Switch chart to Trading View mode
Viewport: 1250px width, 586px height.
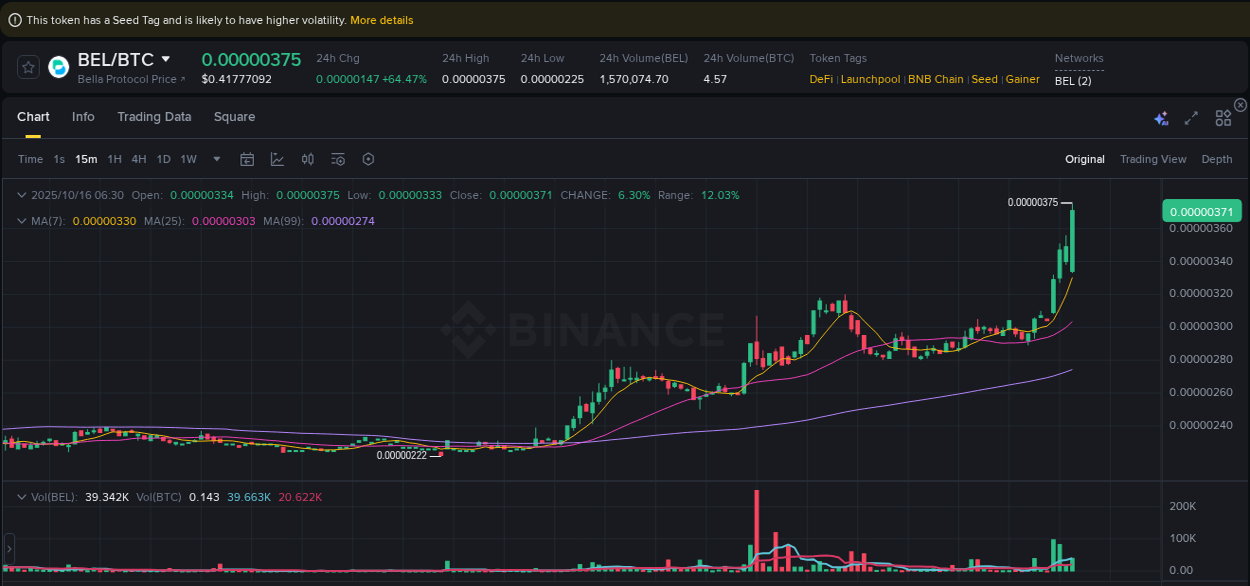[x=1153, y=159]
